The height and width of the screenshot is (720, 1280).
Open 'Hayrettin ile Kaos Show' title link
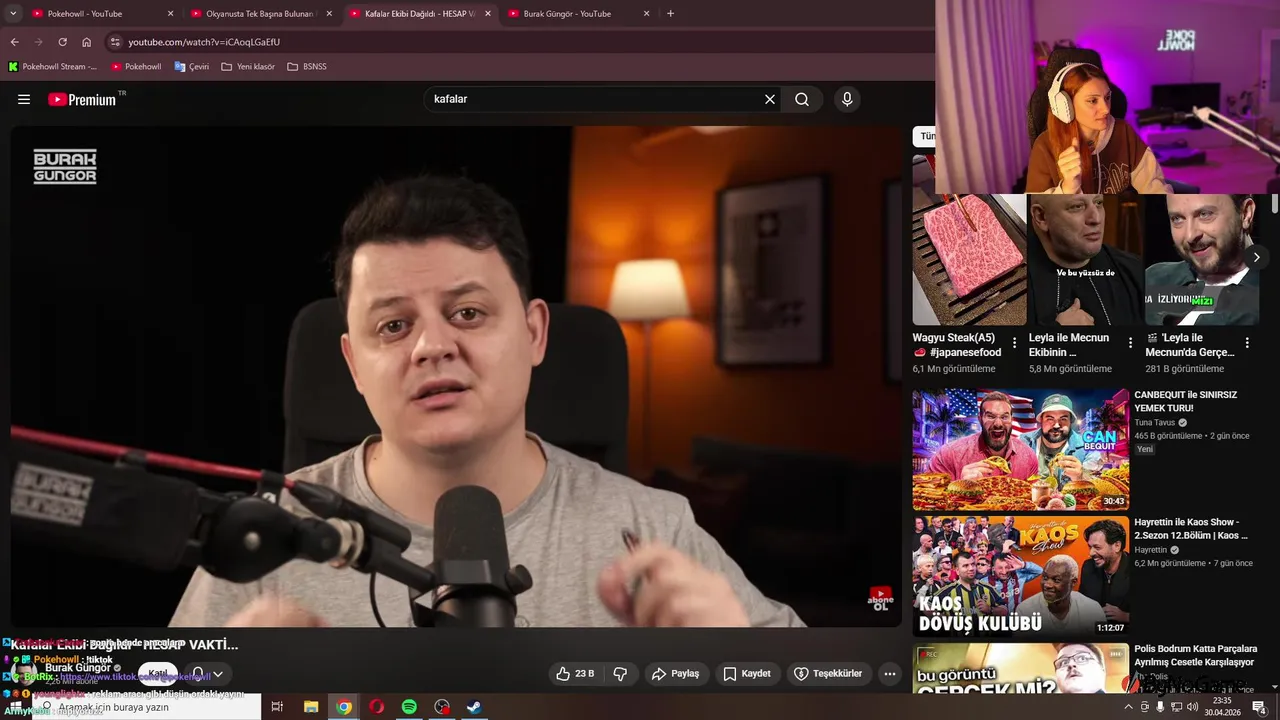pos(1191,529)
